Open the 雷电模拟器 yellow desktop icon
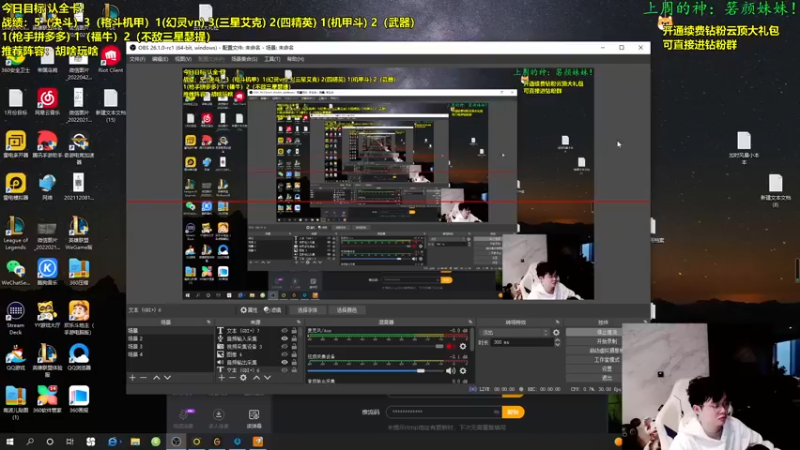This screenshot has height=450, width=800. point(15,186)
